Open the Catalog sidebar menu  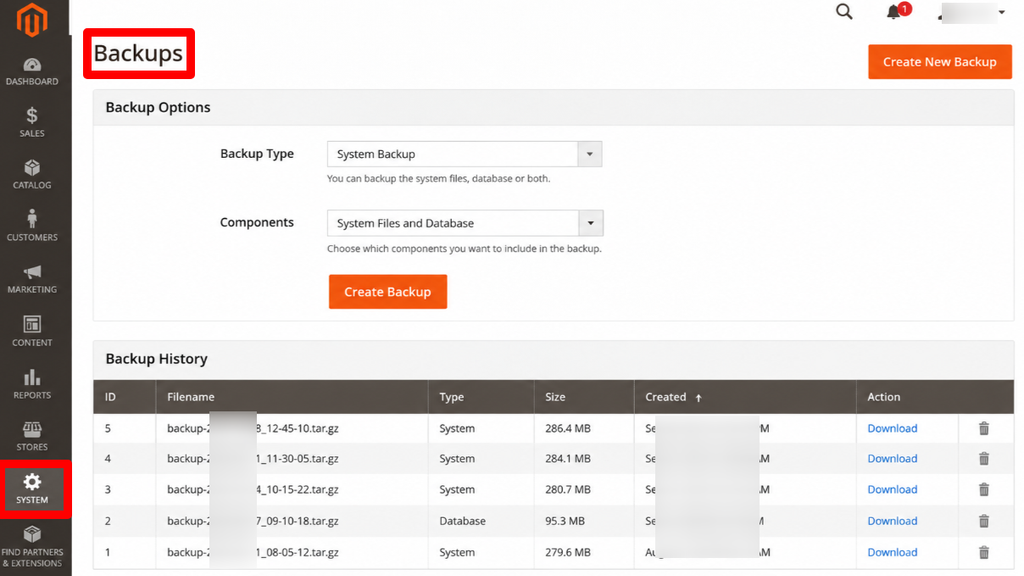tap(32, 174)
